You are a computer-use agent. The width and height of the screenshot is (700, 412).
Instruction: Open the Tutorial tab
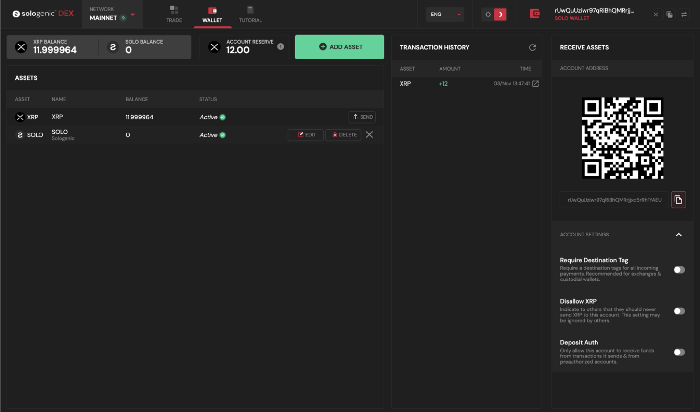click(250, 14)
